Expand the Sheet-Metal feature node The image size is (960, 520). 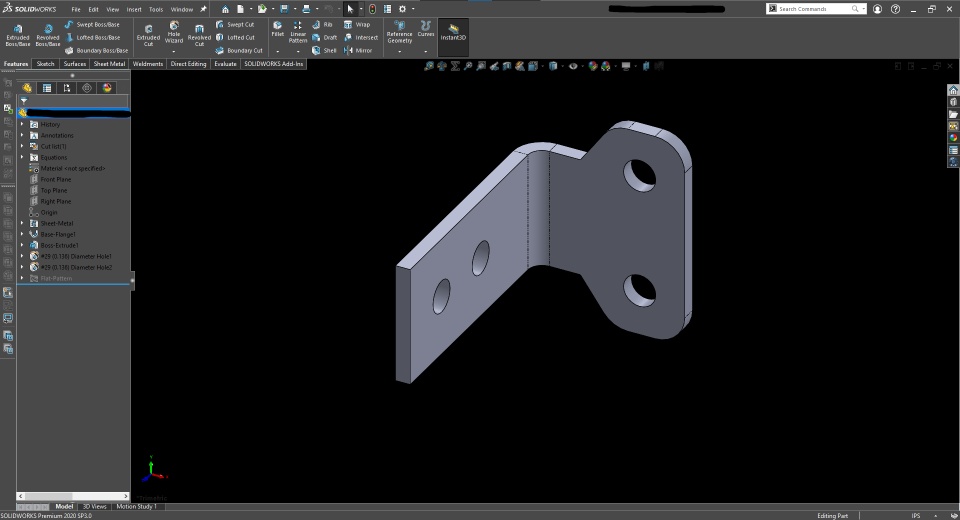pos(22,224)
